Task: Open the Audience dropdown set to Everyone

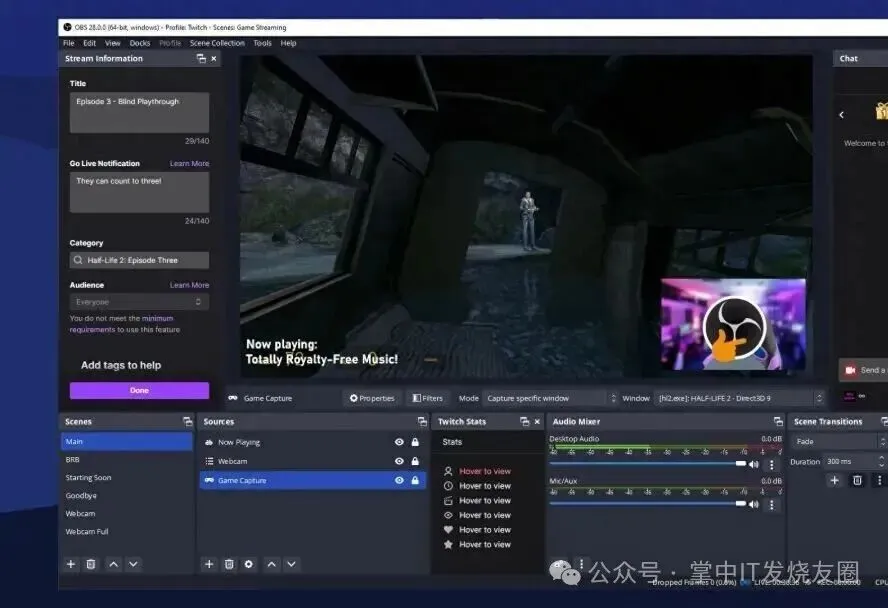Action: pos(139,302)
